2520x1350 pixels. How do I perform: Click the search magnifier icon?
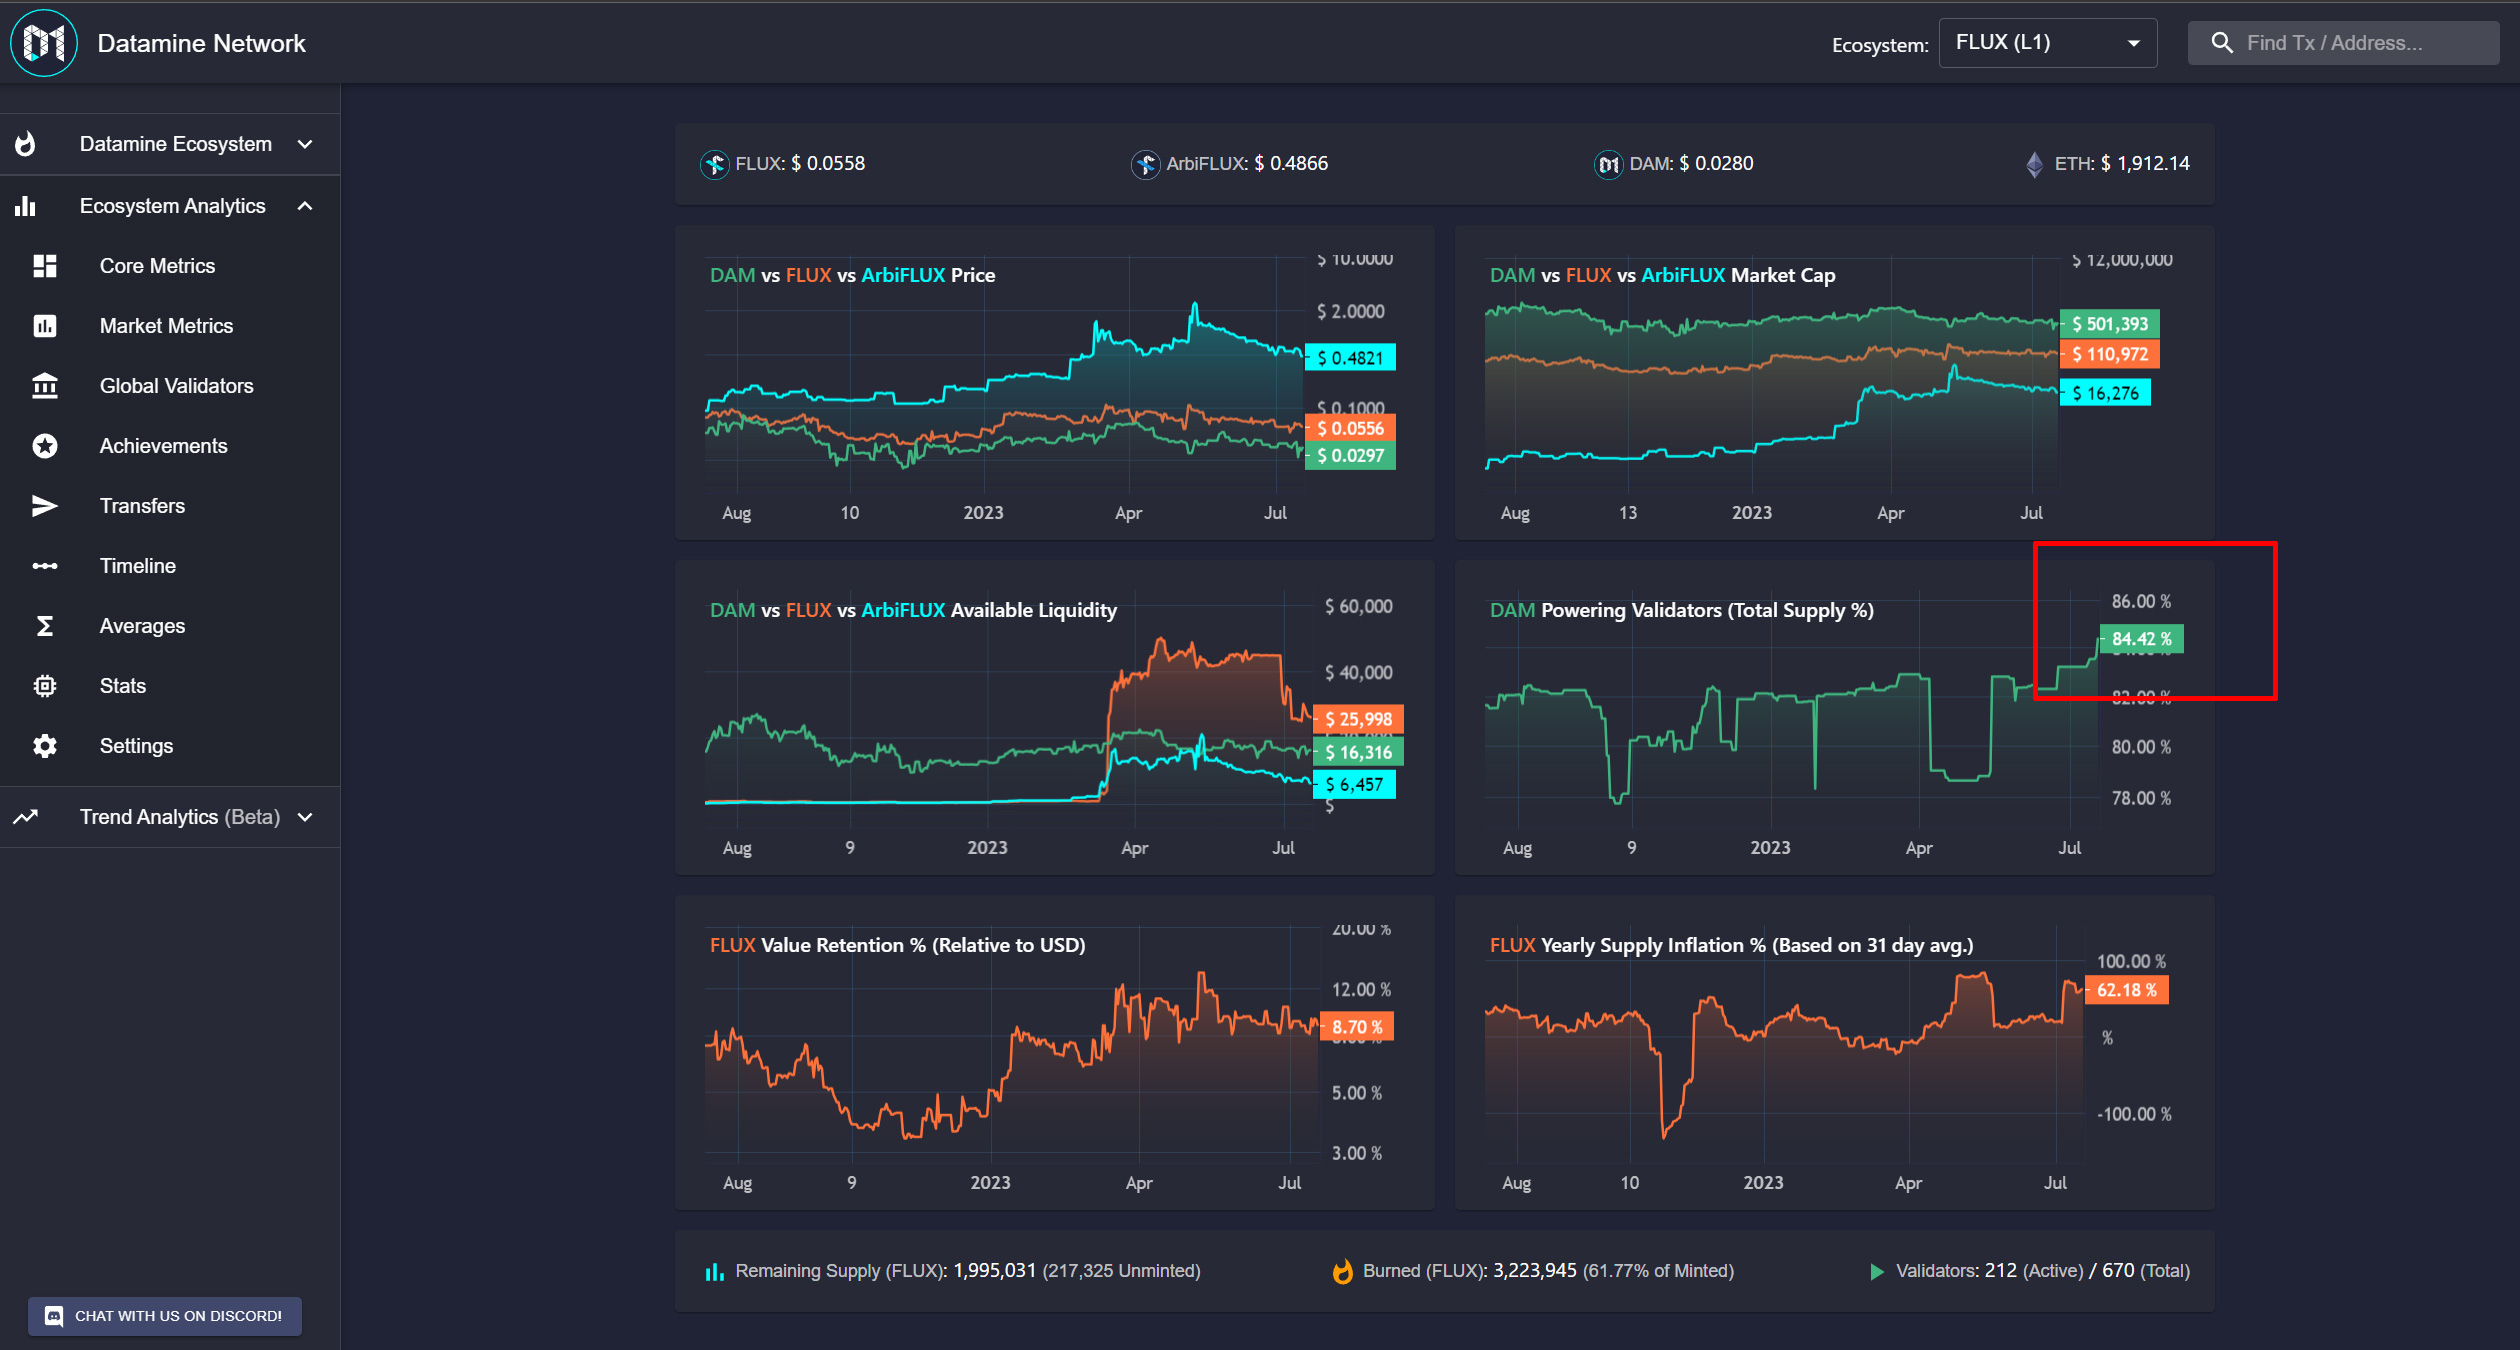(2222, 43)
